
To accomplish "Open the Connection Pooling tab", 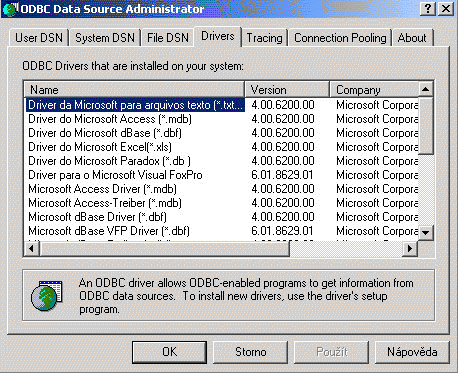I will (340, 38).
